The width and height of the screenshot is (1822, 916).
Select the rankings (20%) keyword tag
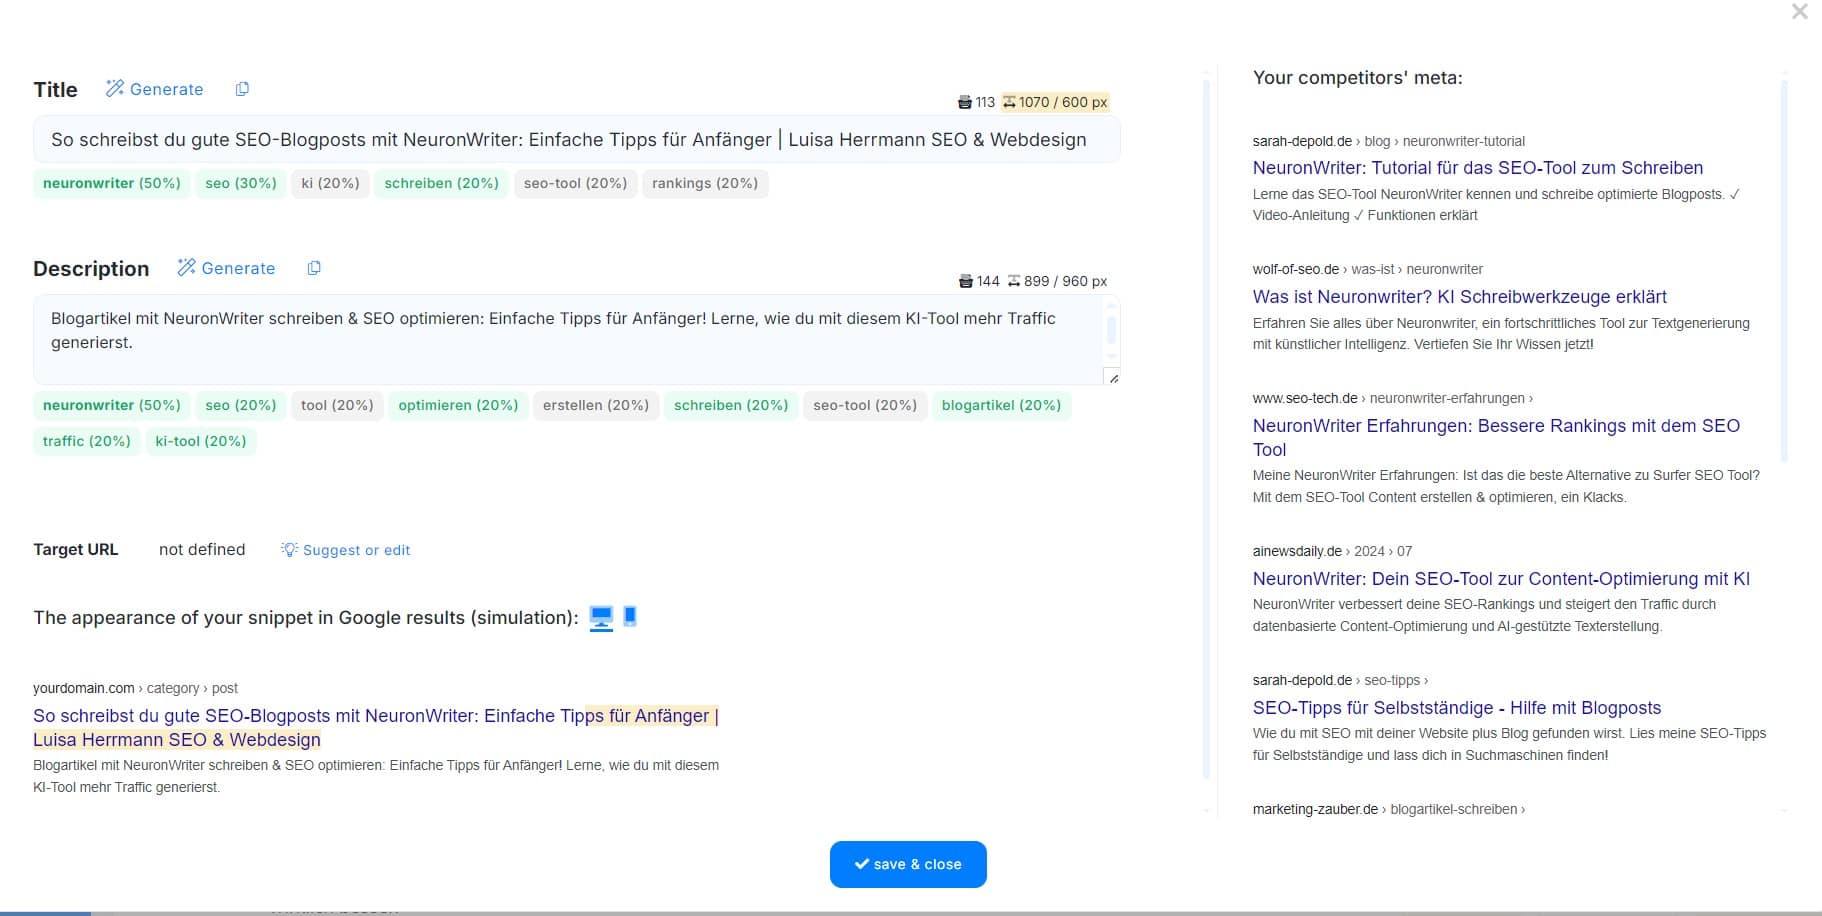(705, 183)
